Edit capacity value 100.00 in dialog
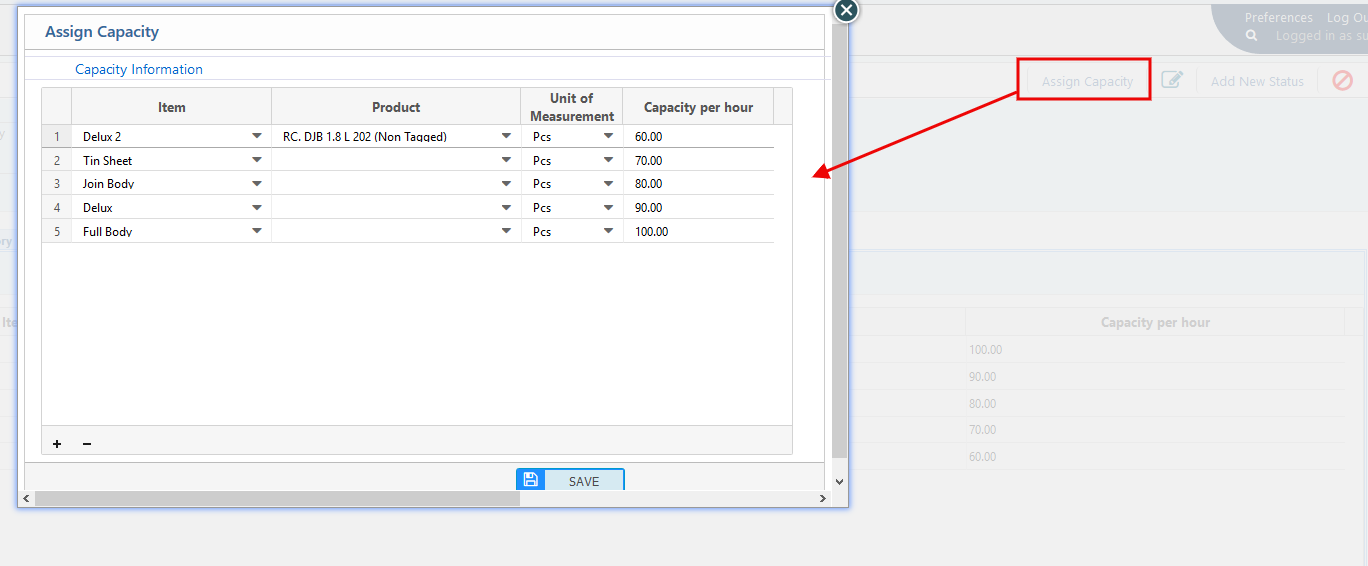 698,231
